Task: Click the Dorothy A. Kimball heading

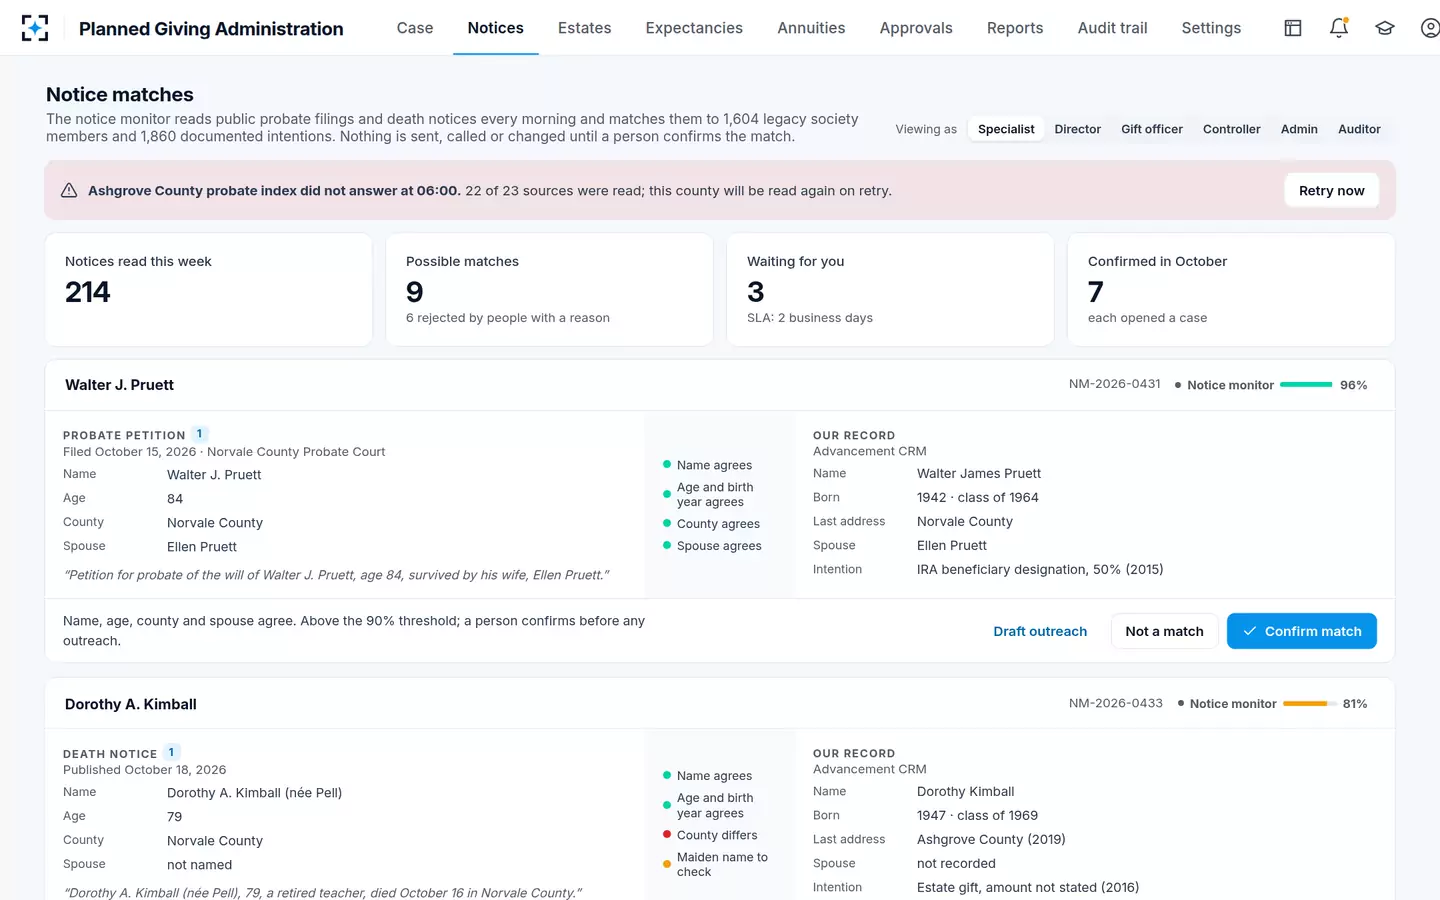Action: [x=131, y=704]
